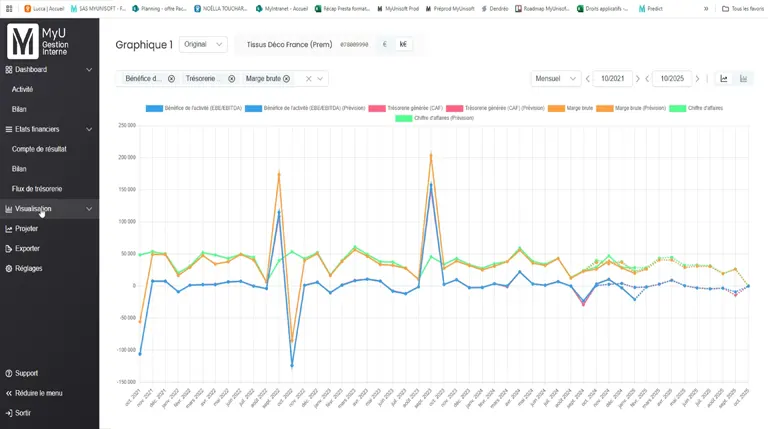768x429 pixels.
Task: Click Réduire le menu button
Action: click(x=38, y=393)
